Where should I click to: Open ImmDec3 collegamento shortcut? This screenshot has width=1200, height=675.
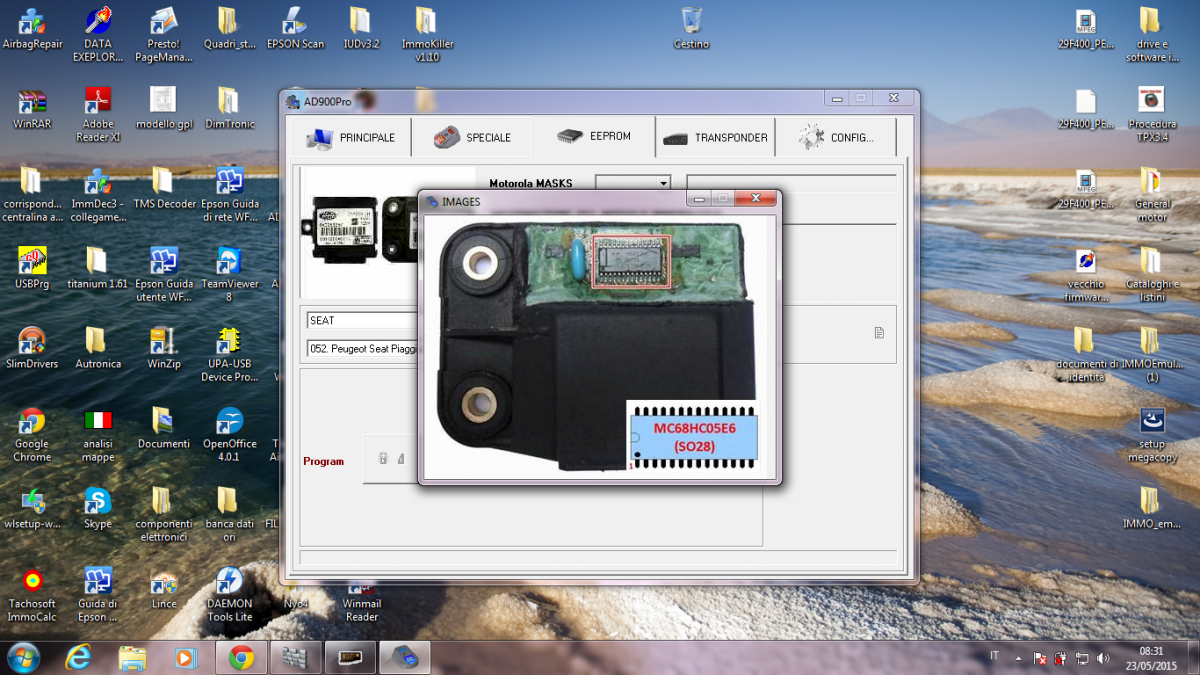click(98, 193)
